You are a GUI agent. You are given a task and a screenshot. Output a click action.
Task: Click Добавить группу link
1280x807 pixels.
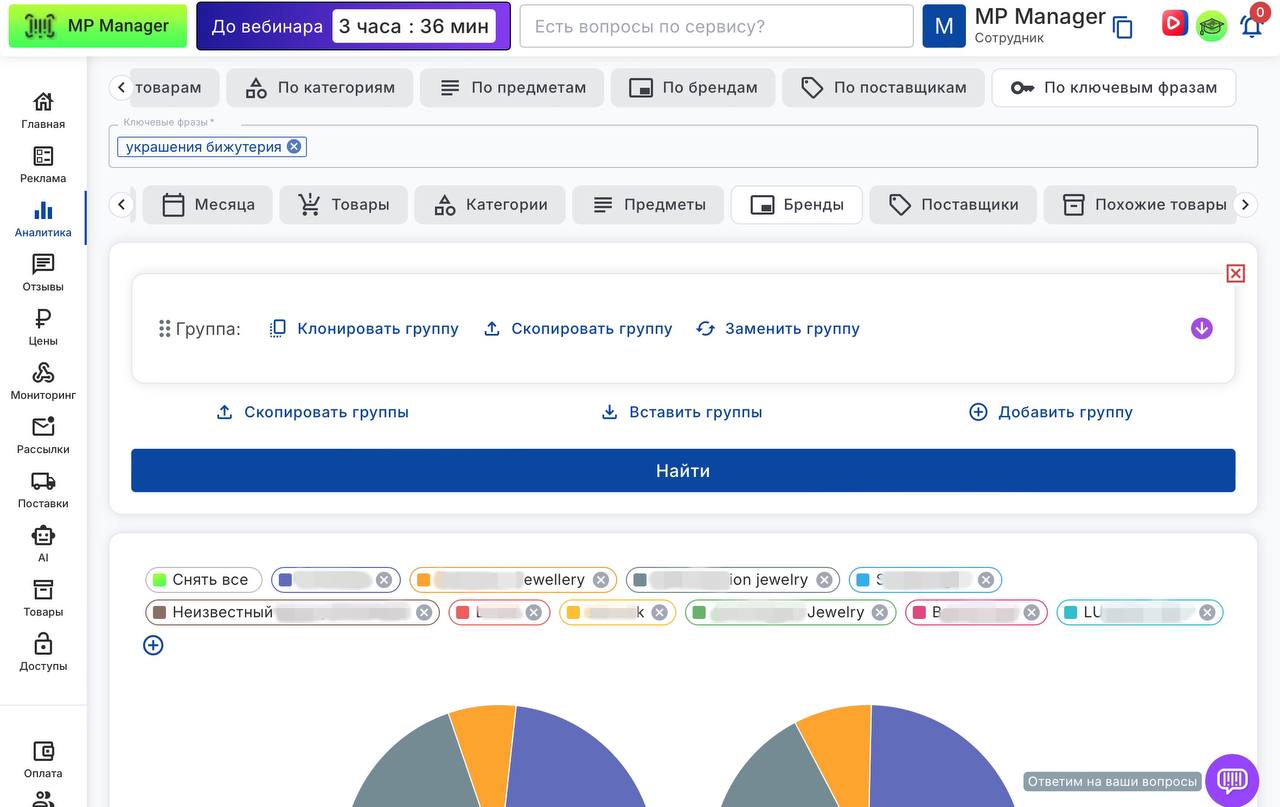point(1051,412)
